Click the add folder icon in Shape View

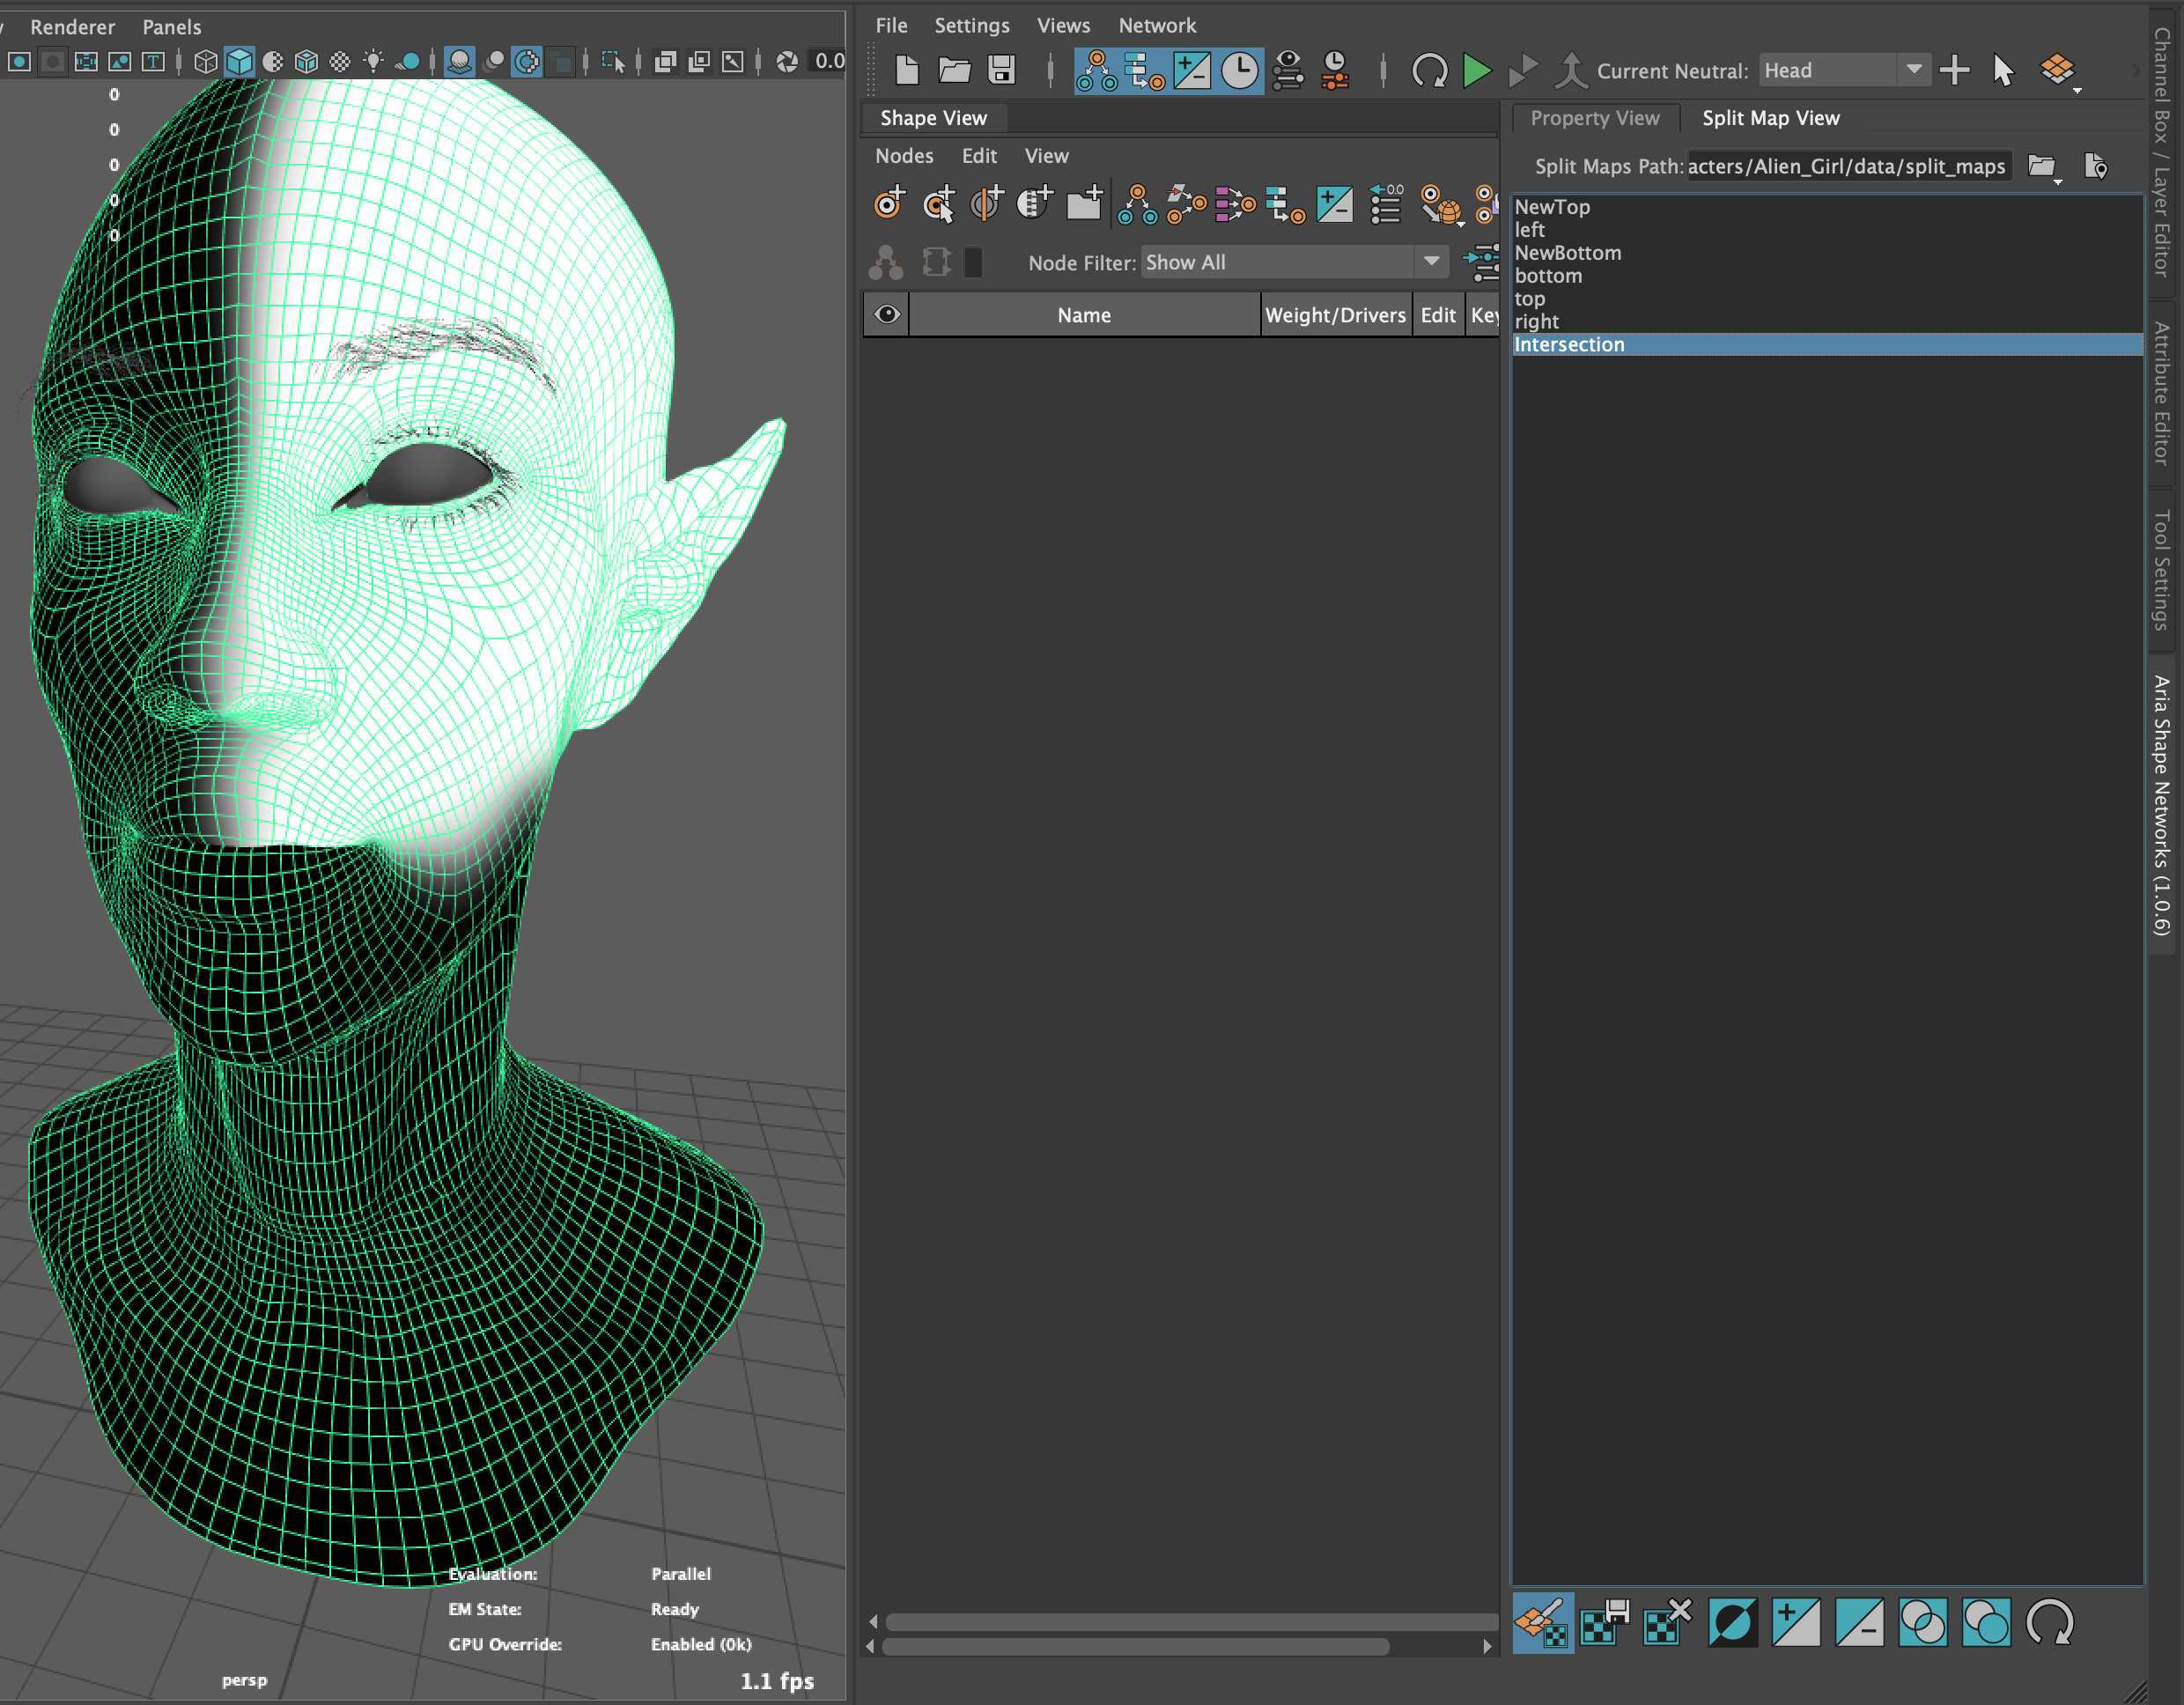pyautogui.click(x=1084, y=203)
